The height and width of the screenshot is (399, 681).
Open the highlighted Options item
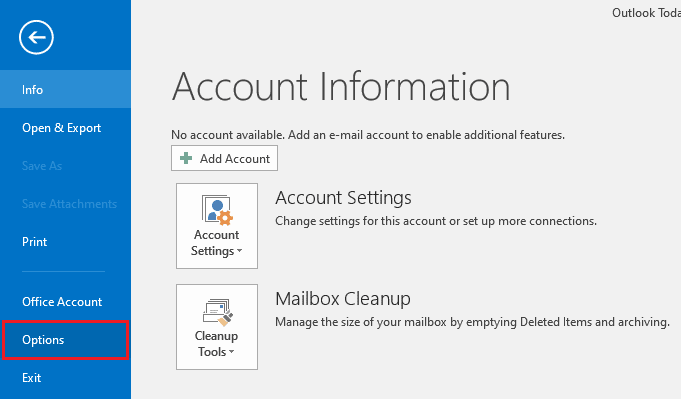click(65, 340)
